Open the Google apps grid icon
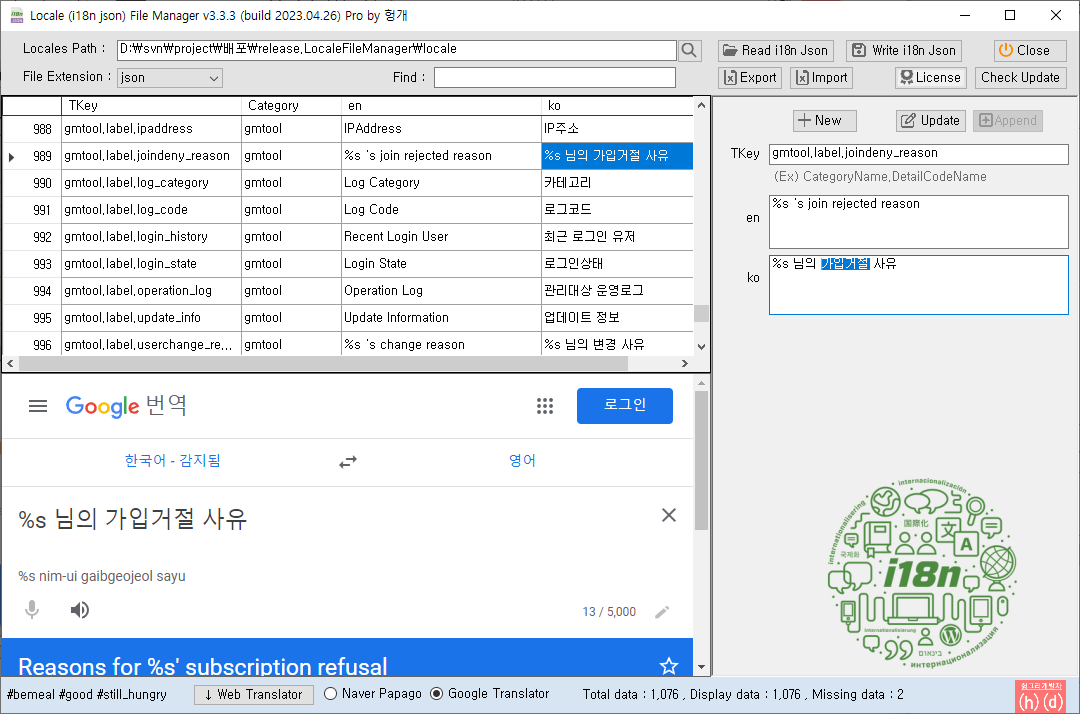The height and width of the screenshot is (714, 1080). click(x=545, y=406)
